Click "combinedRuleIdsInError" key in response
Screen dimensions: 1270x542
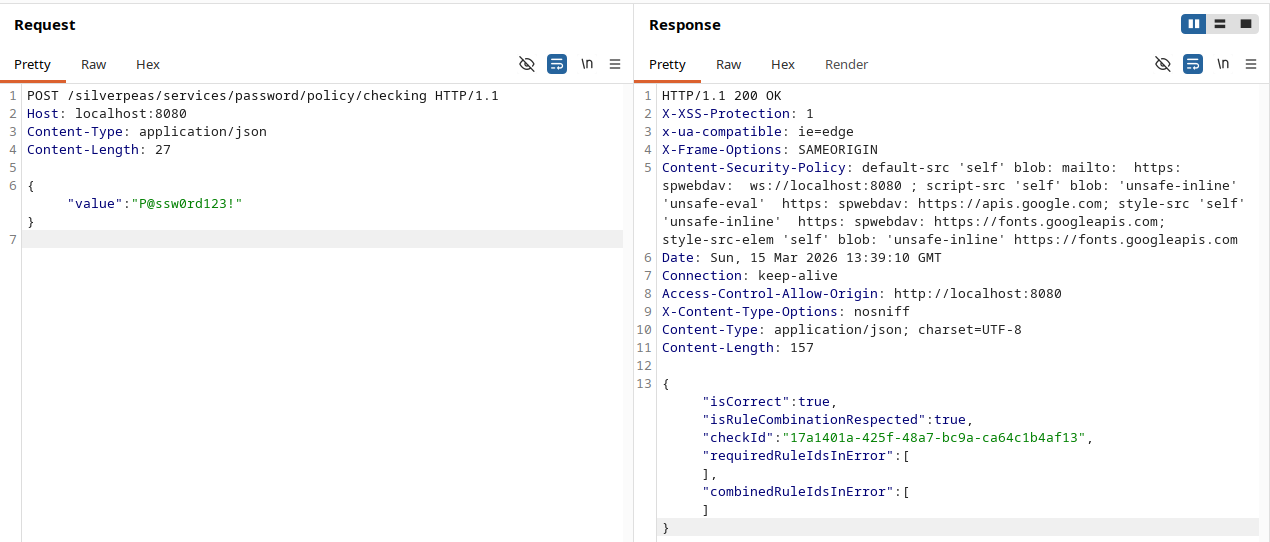tap(798, 492)
